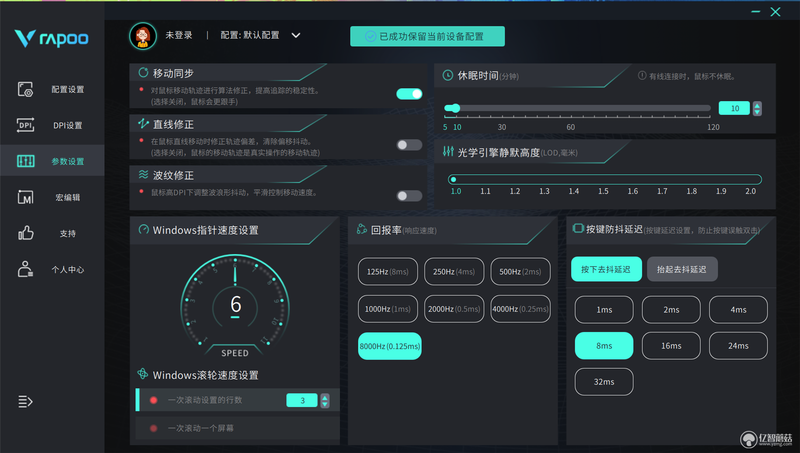
Task: Click the Rapoo logo
Action: pos(52,38)
